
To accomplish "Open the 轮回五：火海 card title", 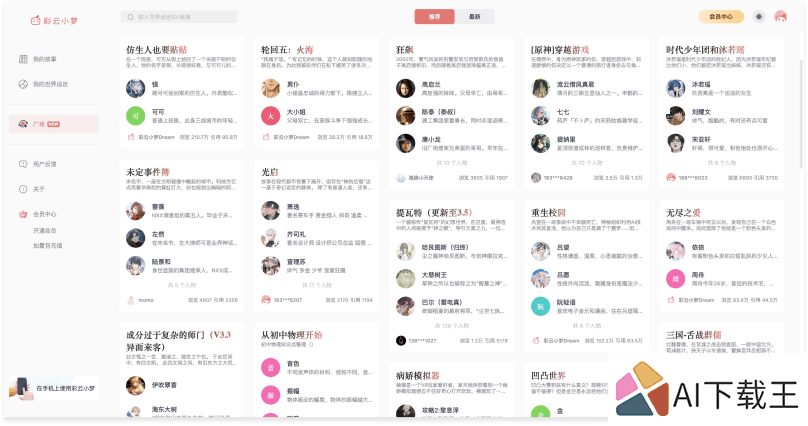I will click(287, 50).
